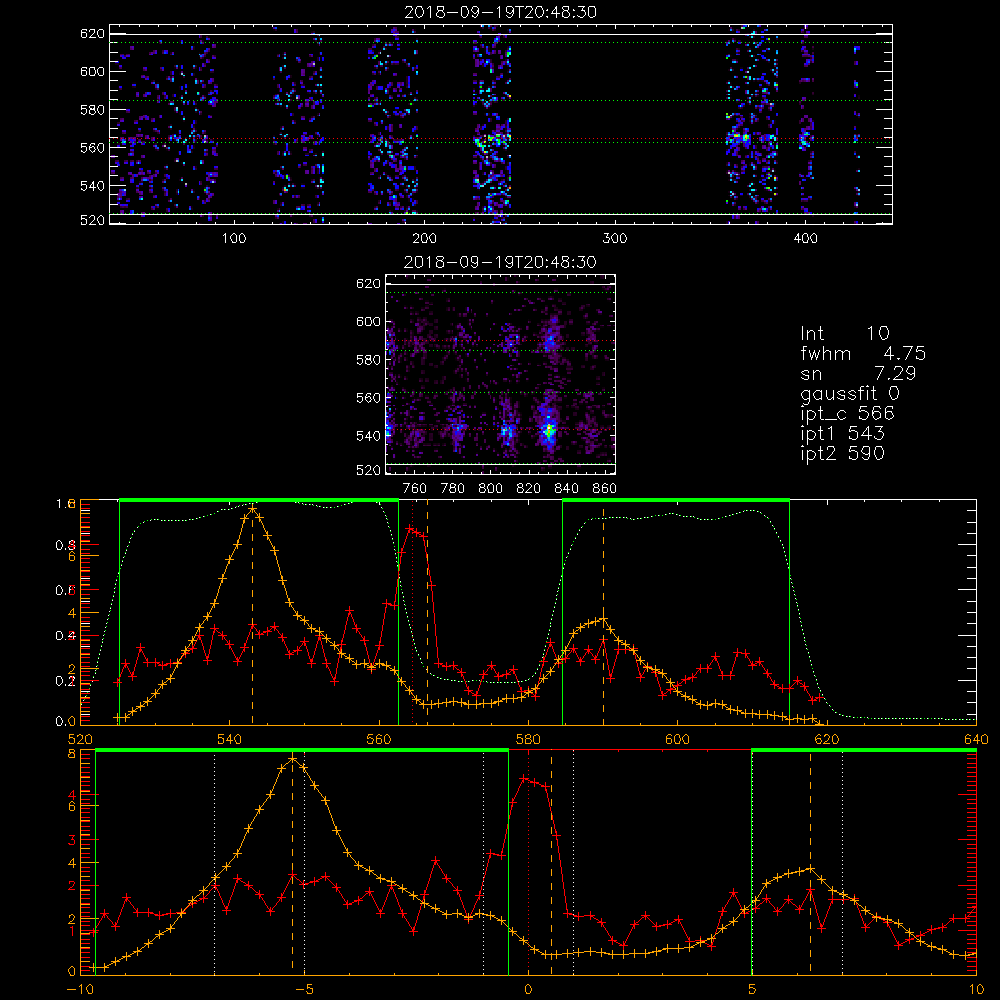Viewport: 1000px width, 1000px height.
Task: Select the 'Int 10' readout text
Action: point(845,333)
